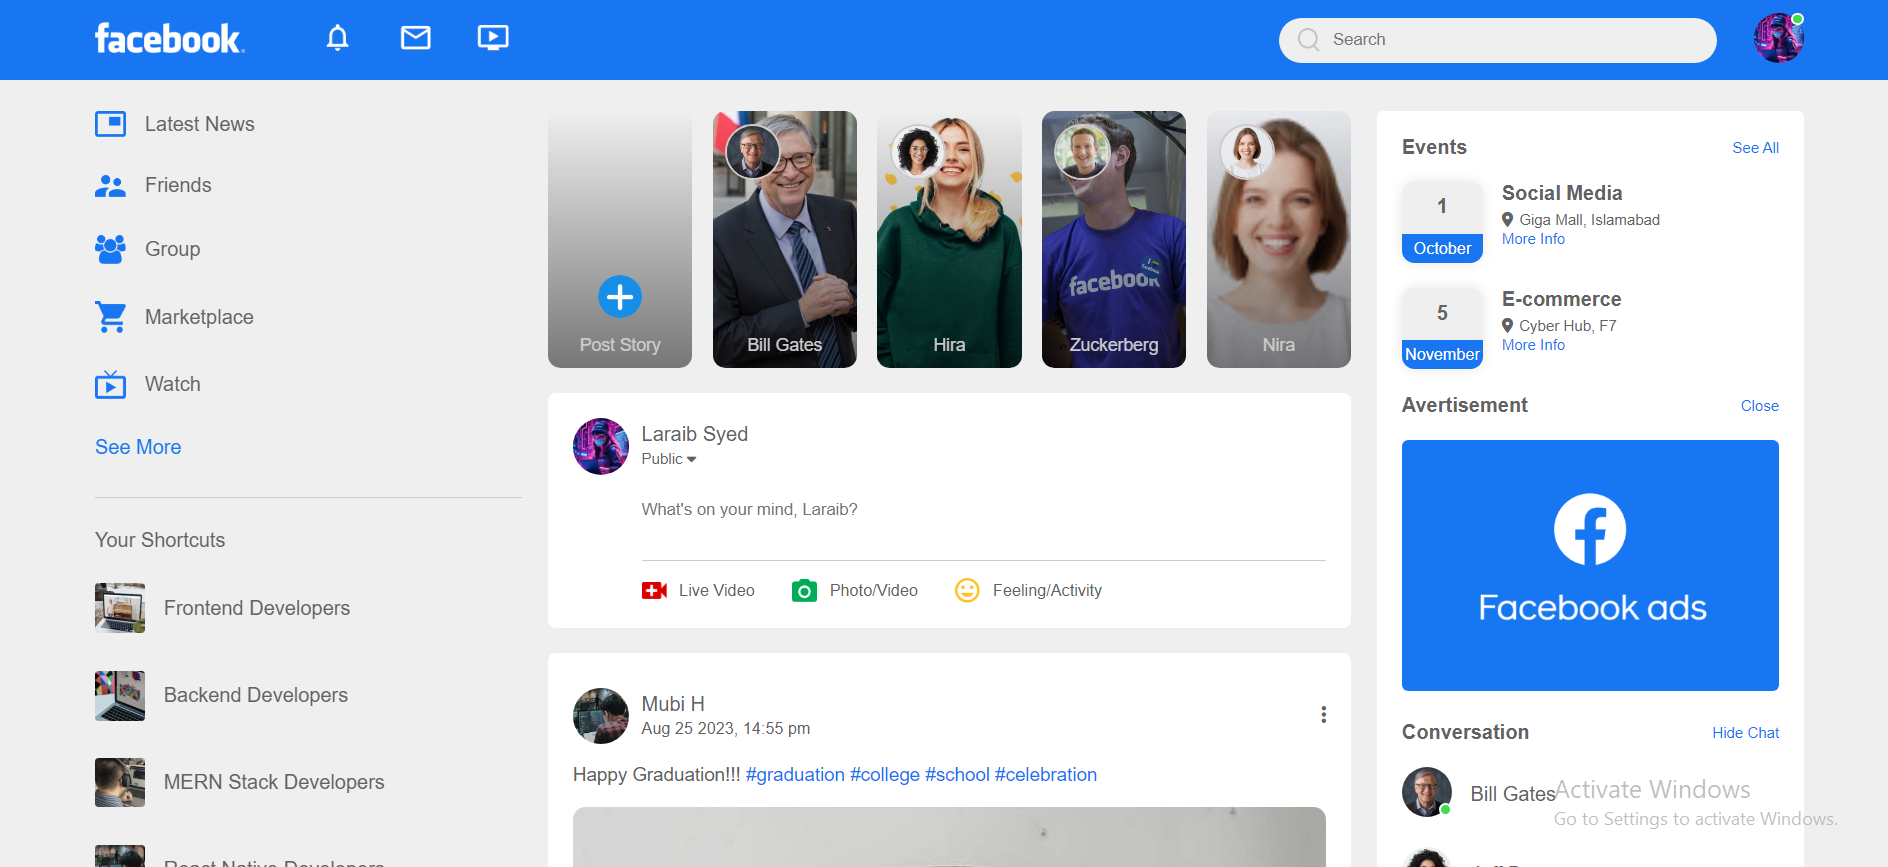Click the #graduation hashtag
Viewport: 1888px width, 867px height.
(x=795, y=775)
